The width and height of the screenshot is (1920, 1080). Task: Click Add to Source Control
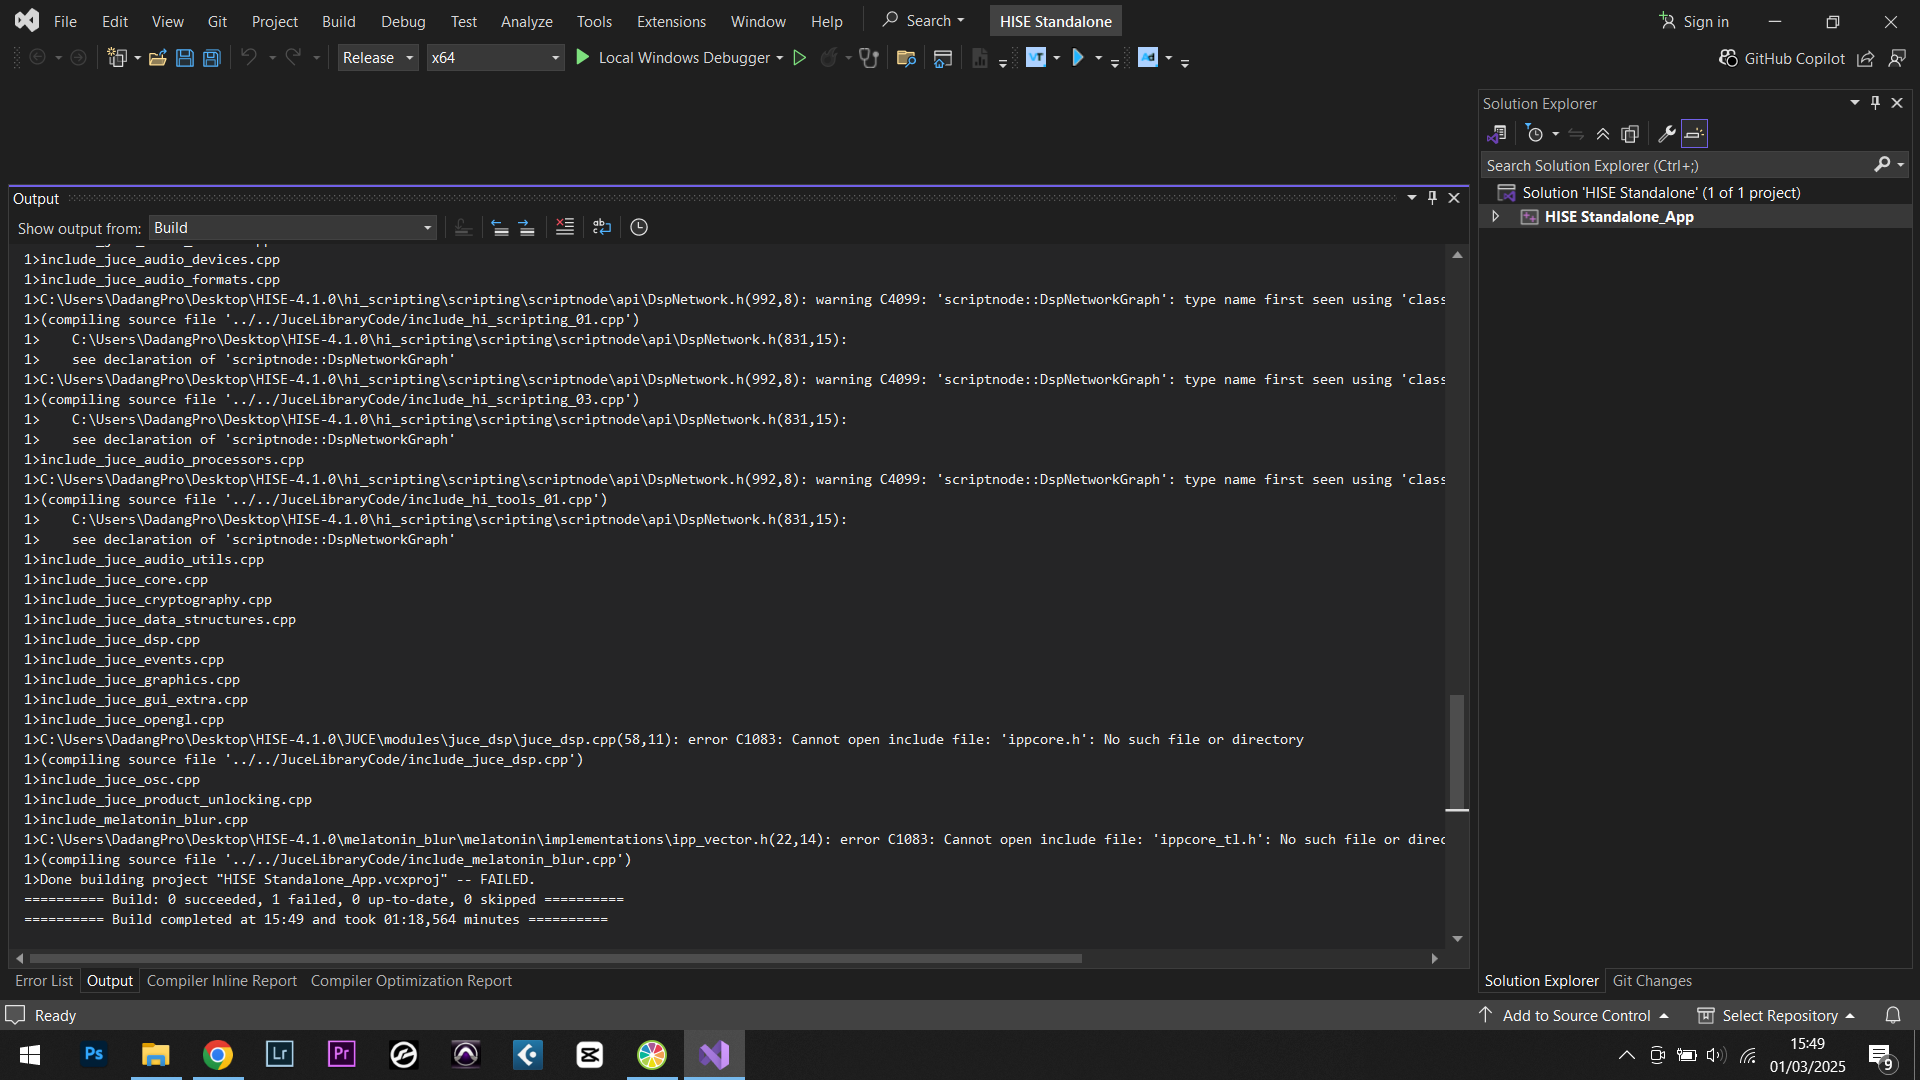tap(1574, 1015)
